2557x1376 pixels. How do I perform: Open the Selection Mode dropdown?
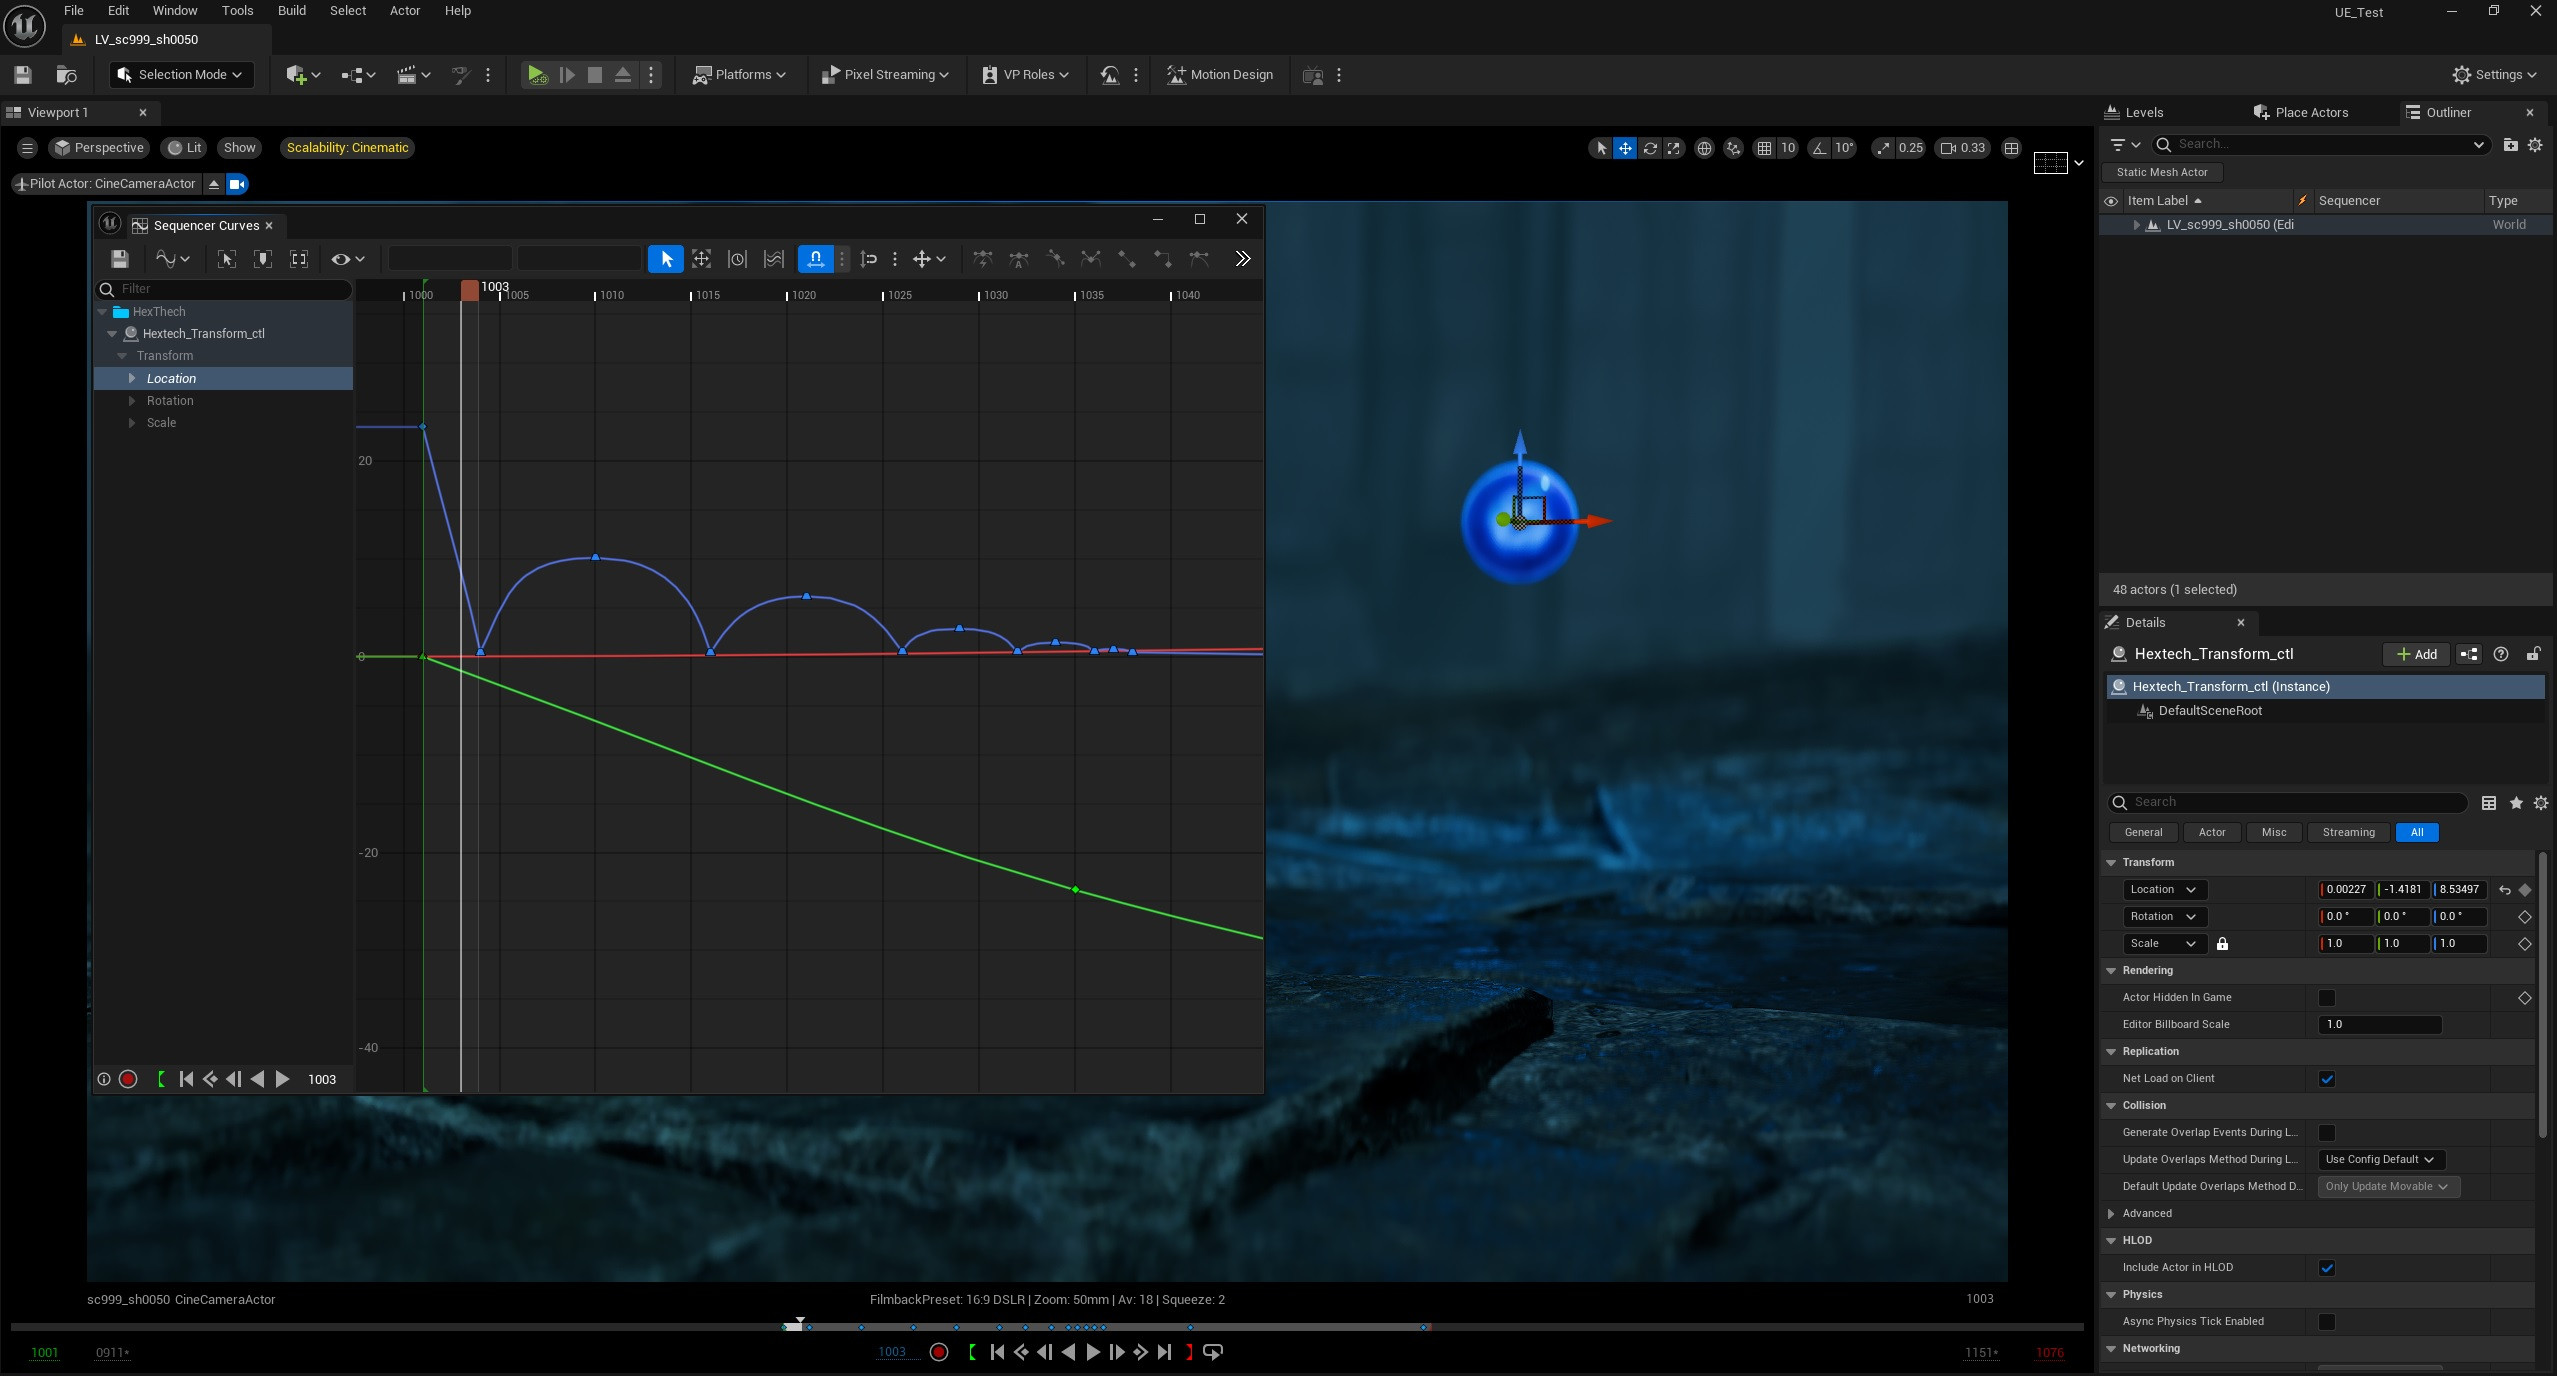(x=180, y=75)
